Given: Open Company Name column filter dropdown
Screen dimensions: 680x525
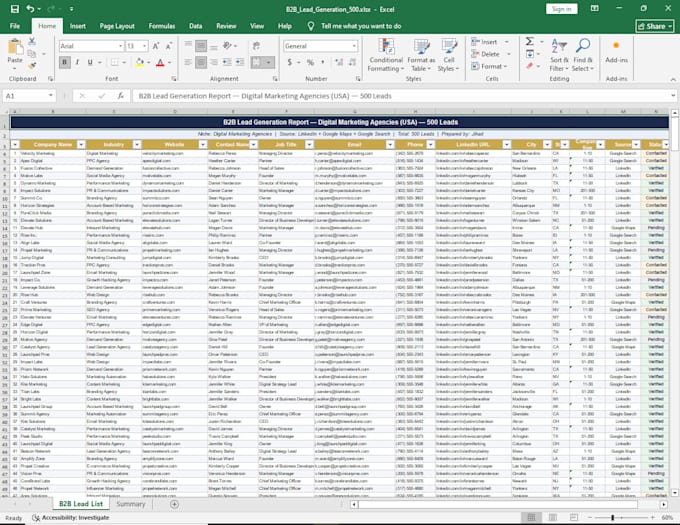Looking at the screenshot, I should click(x=81, y=145).
